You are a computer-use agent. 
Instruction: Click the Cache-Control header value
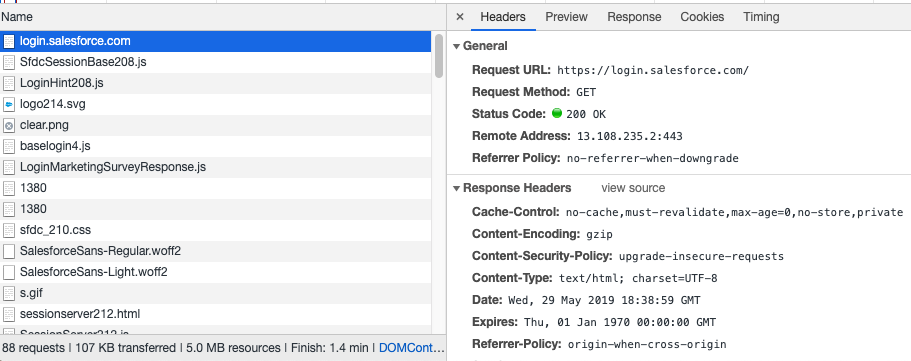(x=734, y=212)
